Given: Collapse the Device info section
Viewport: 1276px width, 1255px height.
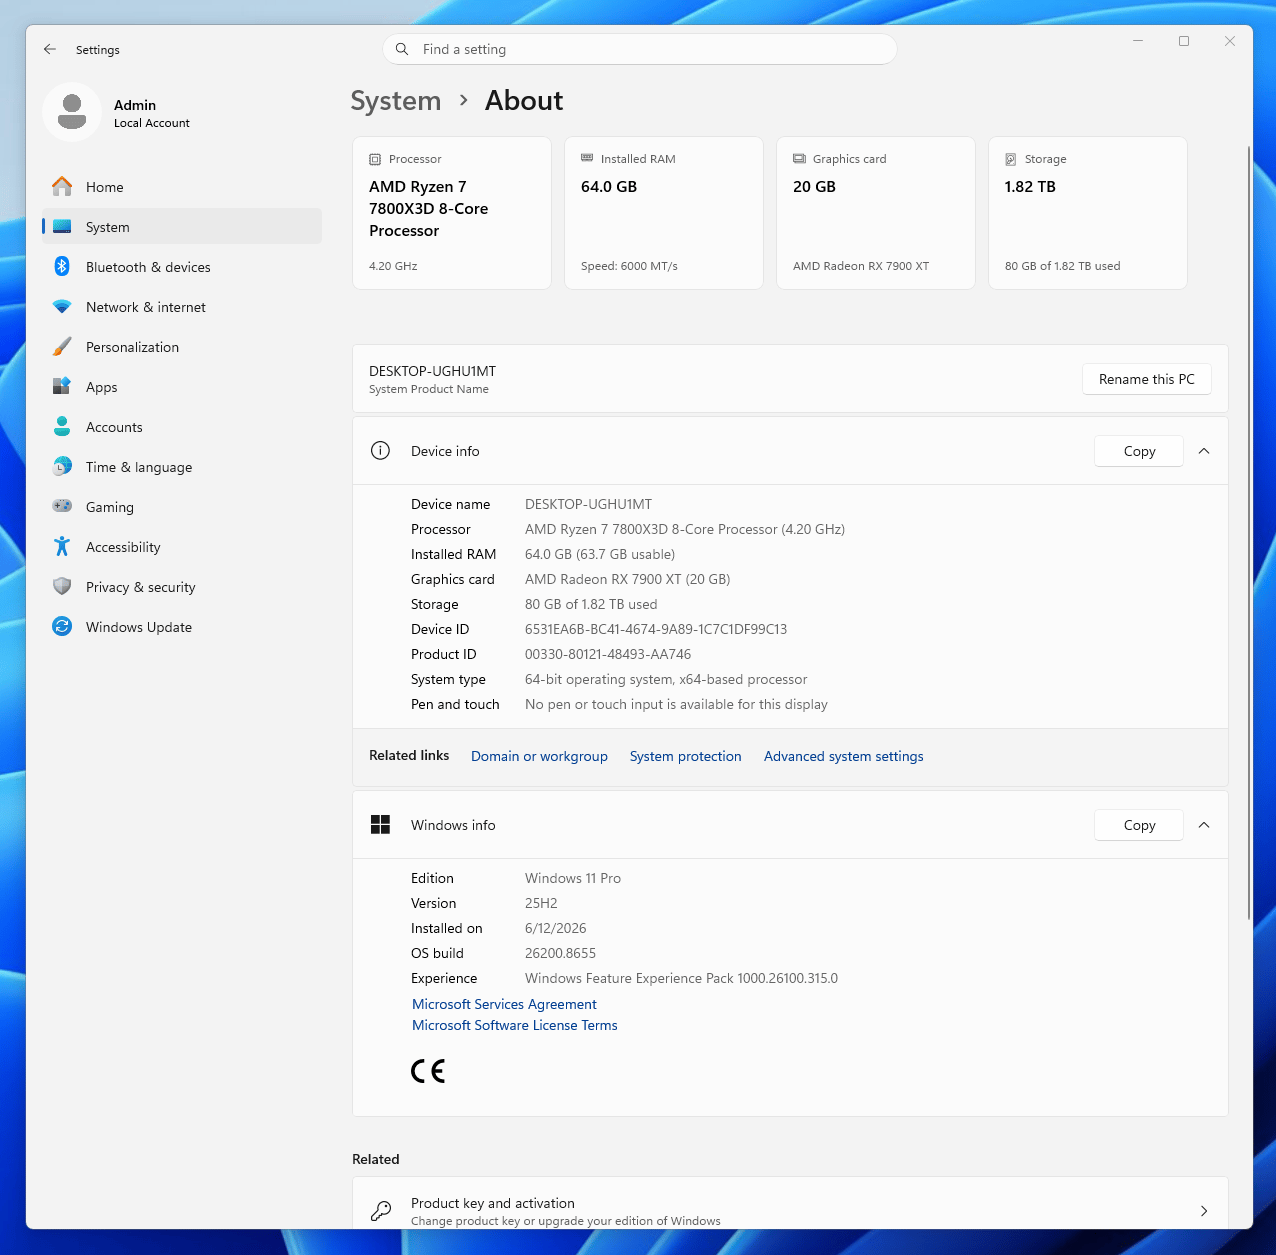Looking at the screenshot, I should [1204, 451].
